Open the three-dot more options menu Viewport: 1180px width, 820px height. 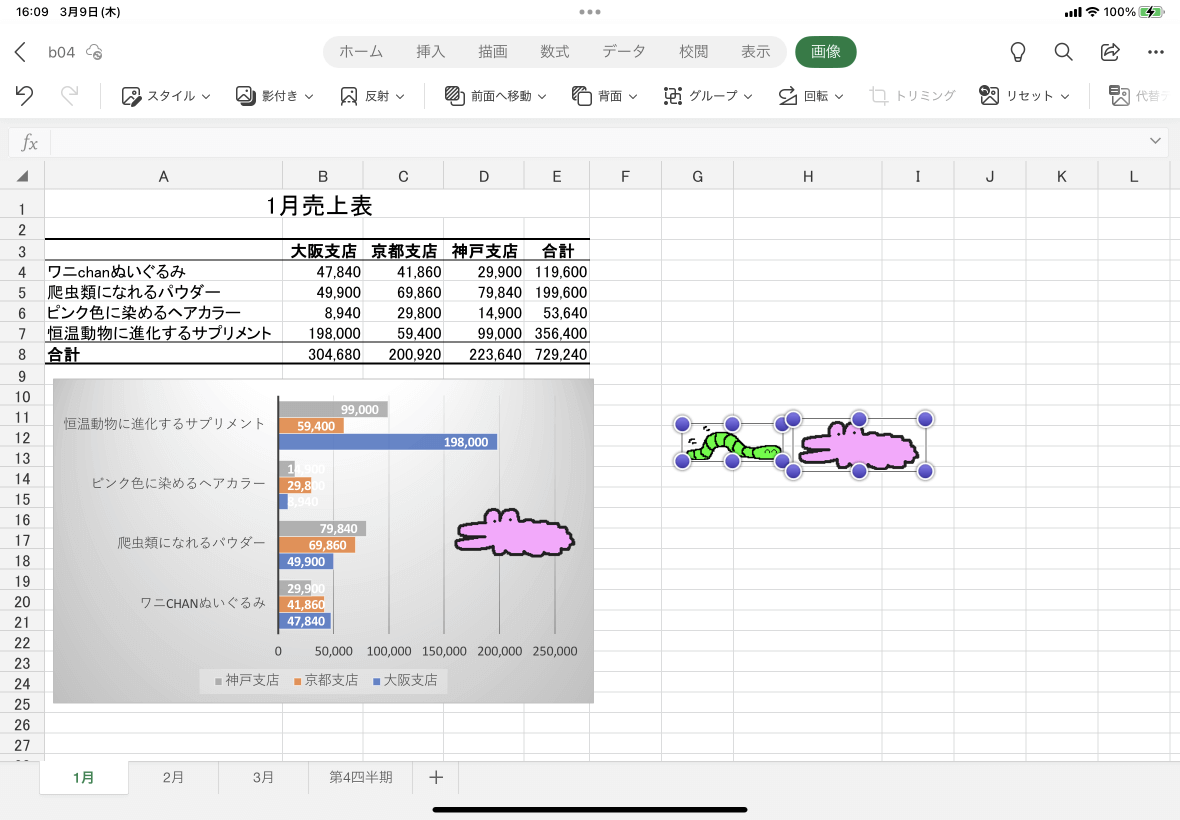[1156, 52]
